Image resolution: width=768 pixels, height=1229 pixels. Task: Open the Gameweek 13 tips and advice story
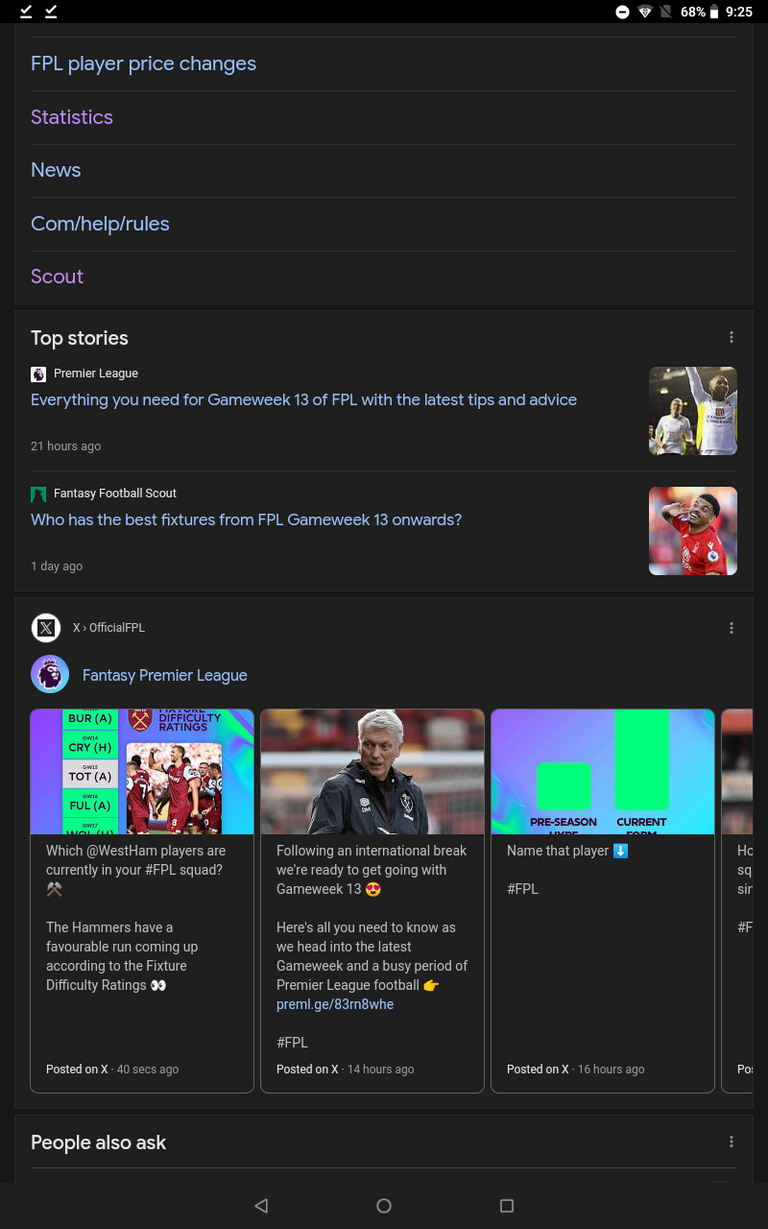click(x=304, y=400)
